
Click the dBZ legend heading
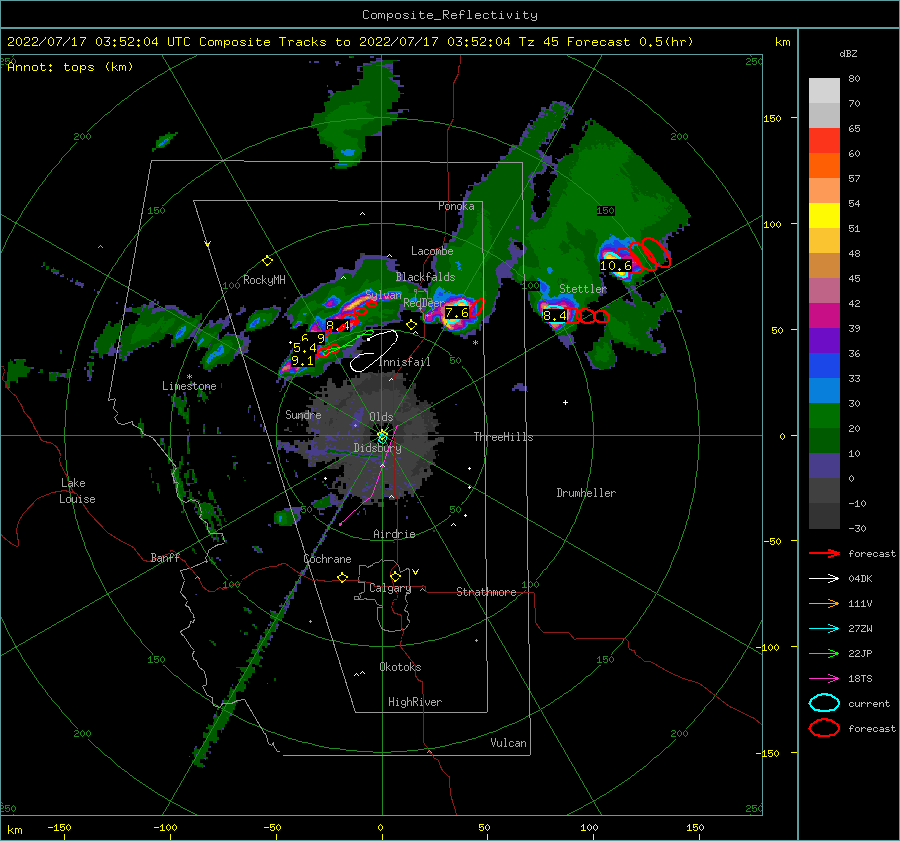(x=848, y=54)
